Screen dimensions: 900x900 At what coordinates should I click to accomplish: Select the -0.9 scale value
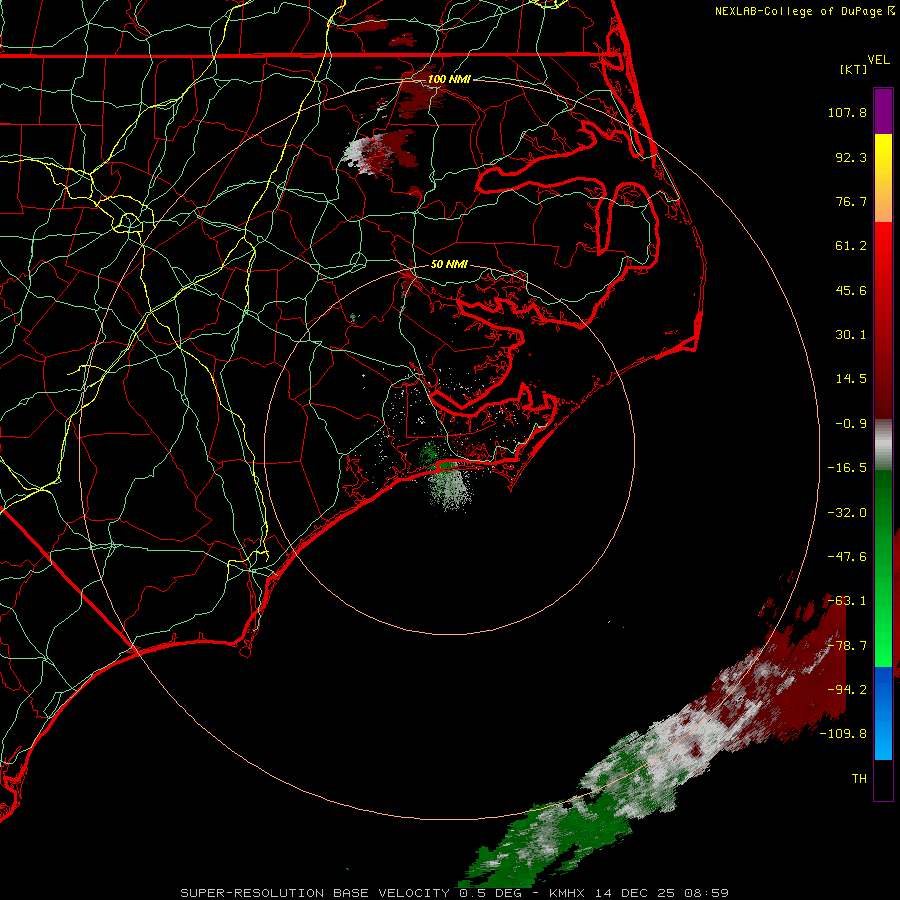[851, 424]
